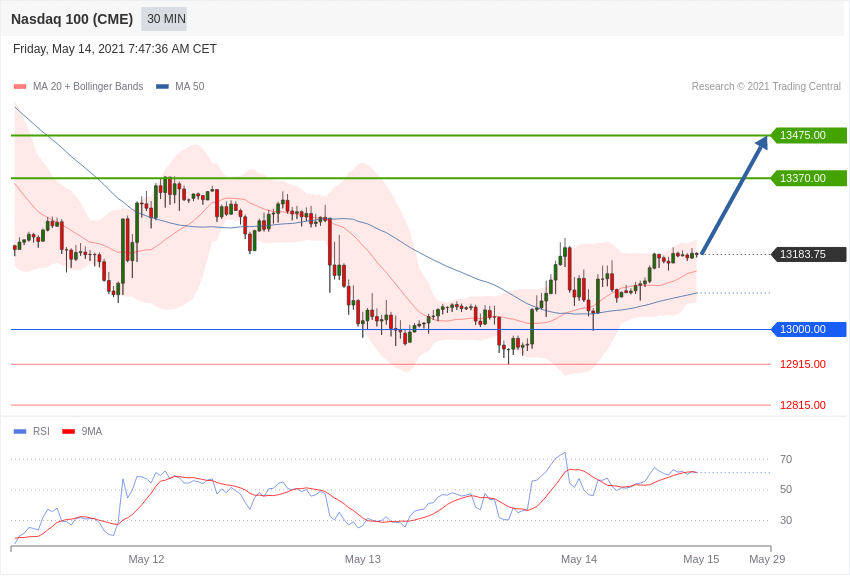The height and width of the screenshot is (576, 850).
Task: Click the 13475.00 resistance price tag
Action: (x=808, y=135)
